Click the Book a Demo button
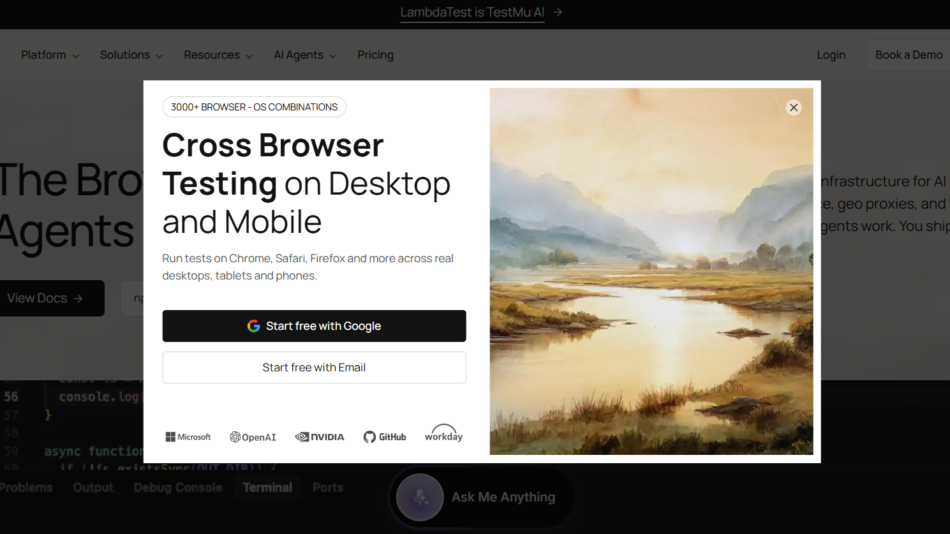 [908, 55]
